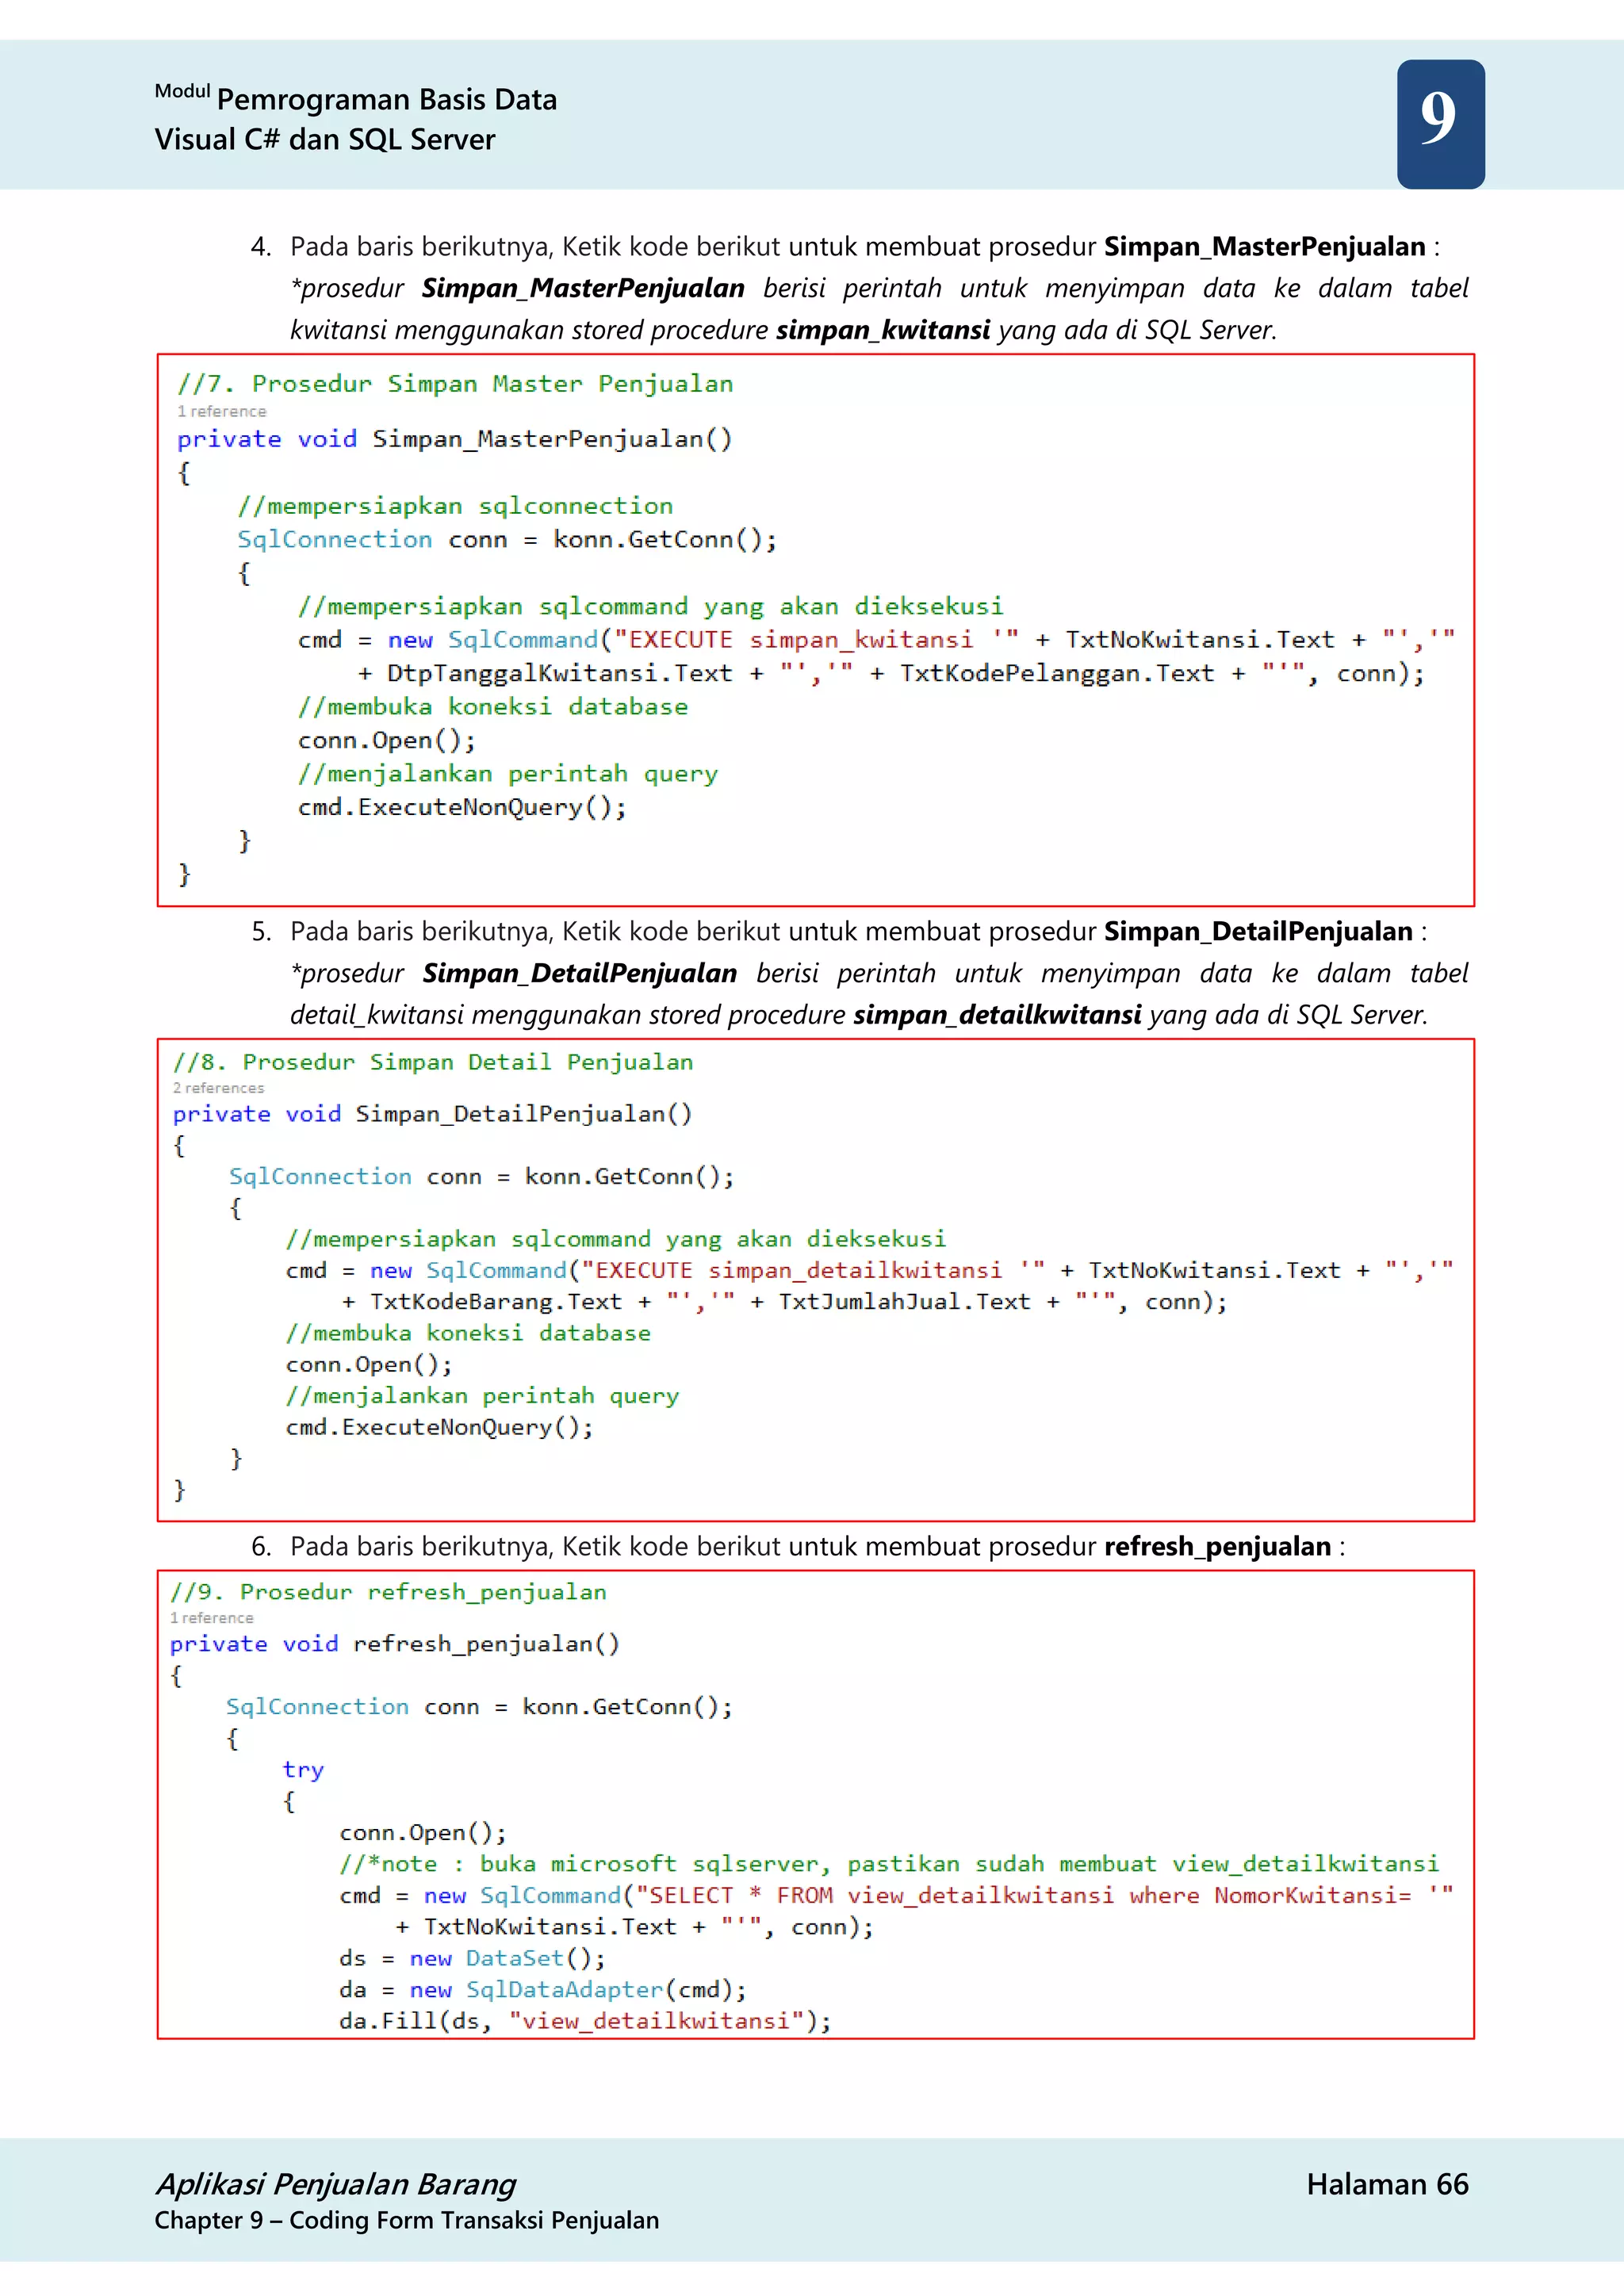Click the comment '//mempersiapkan sqlconnection'
Screen dimensions: 1624x2296
tap(455, 506)
